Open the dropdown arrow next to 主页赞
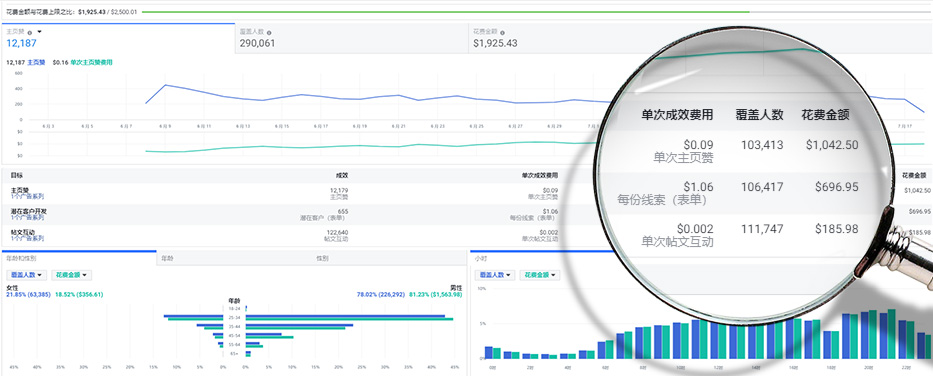Screen dimensions: 933x376 pos(39,32)
